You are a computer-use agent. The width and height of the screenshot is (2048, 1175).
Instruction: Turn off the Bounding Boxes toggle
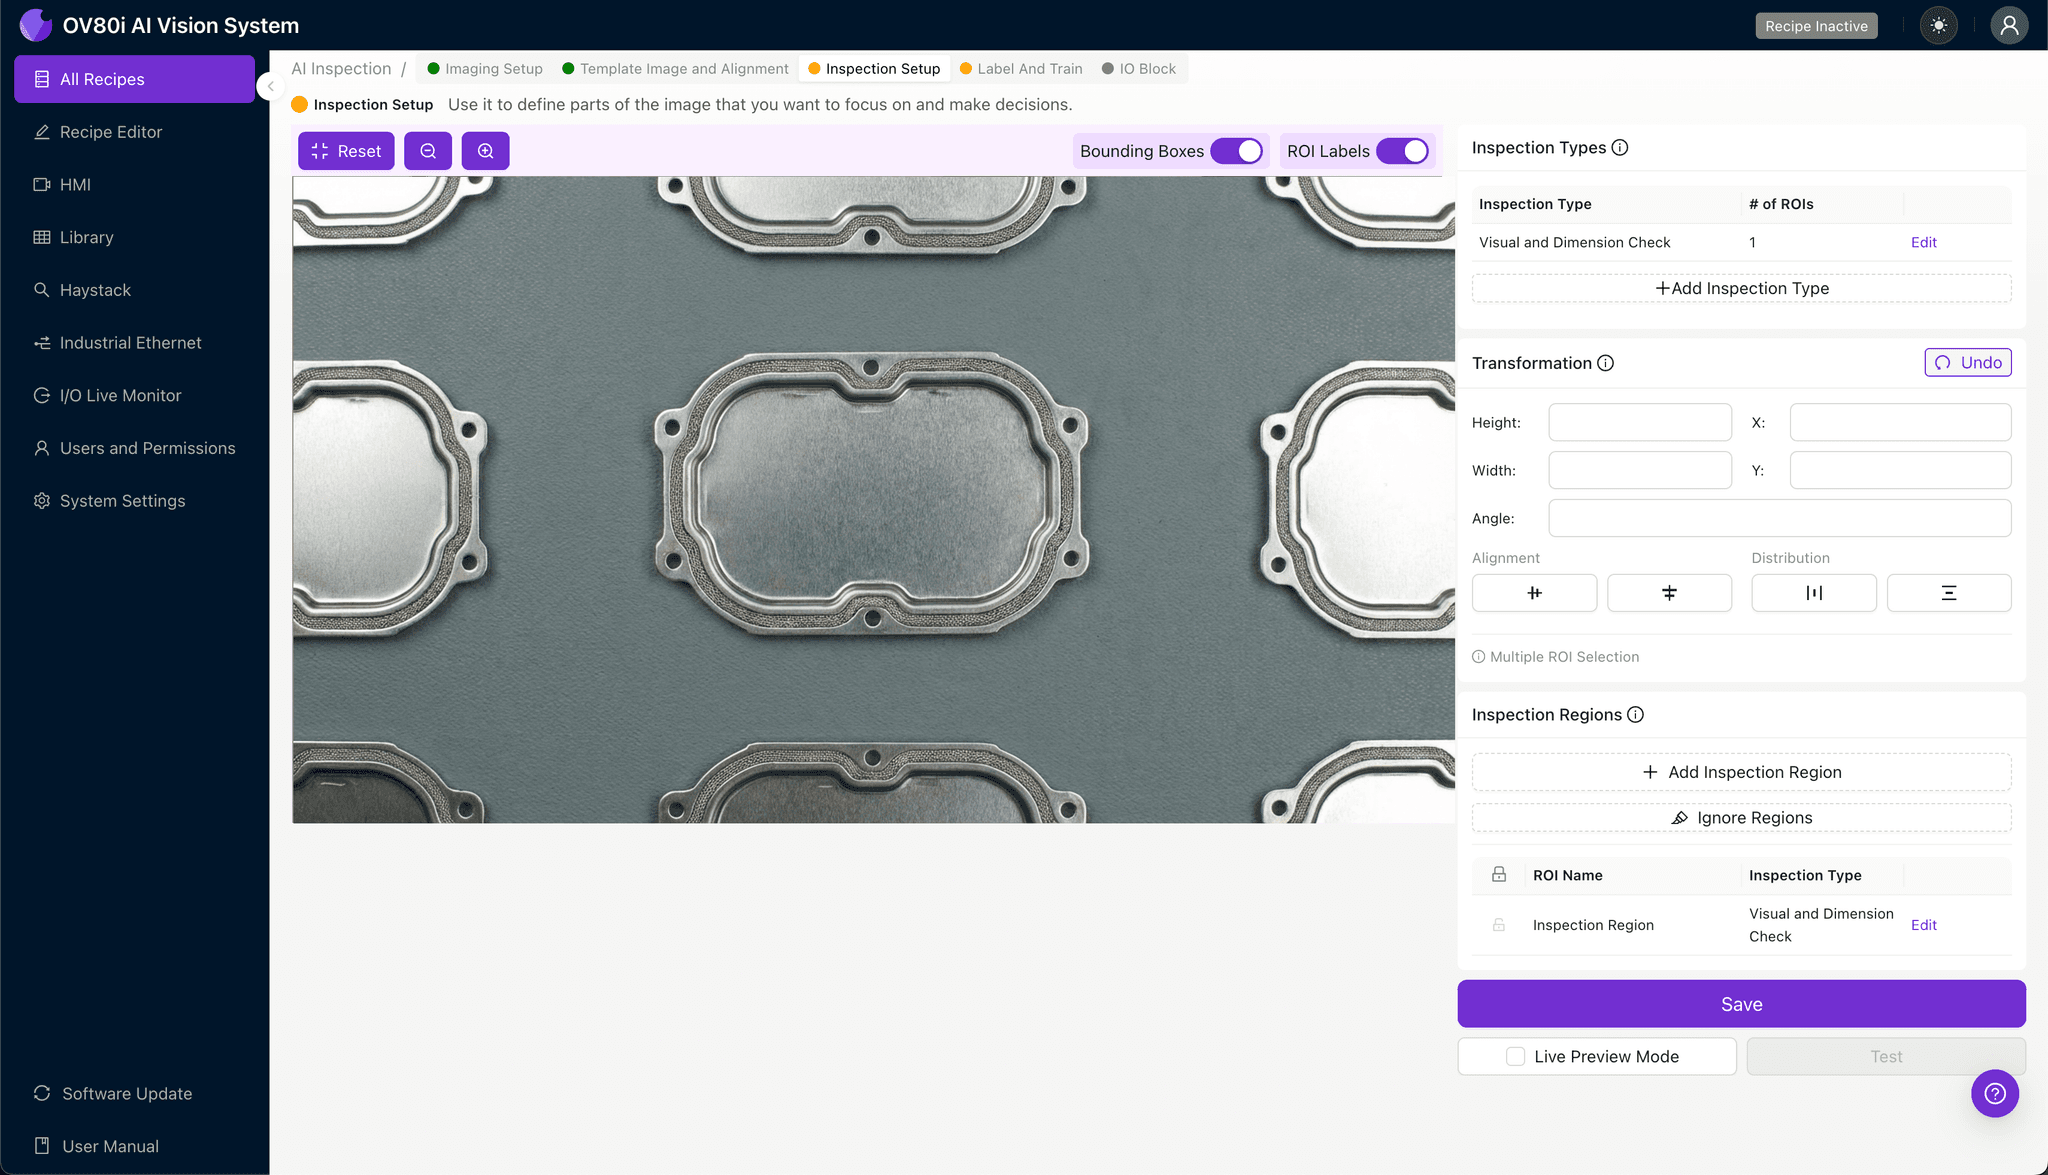click(1237, 151)
